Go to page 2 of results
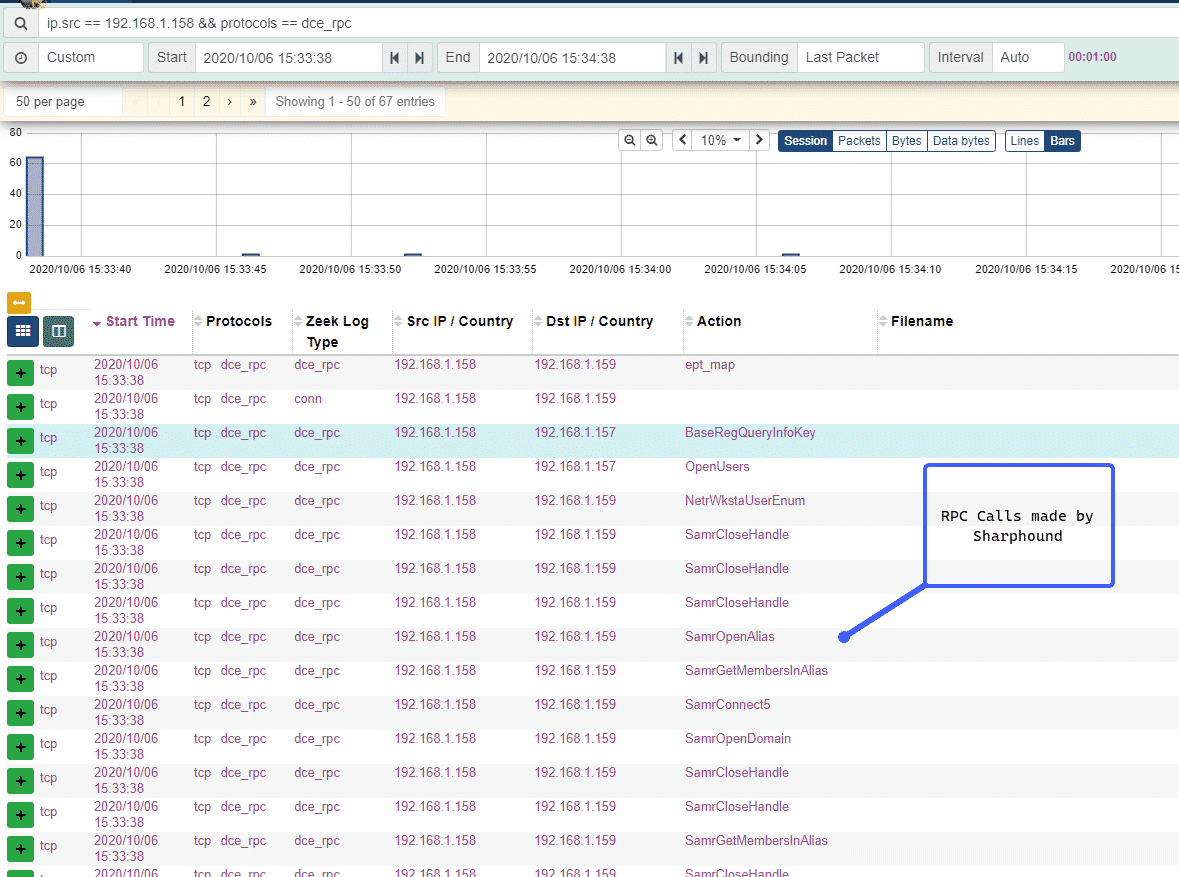Viewport: 1179px width, 877px height. 206,101
